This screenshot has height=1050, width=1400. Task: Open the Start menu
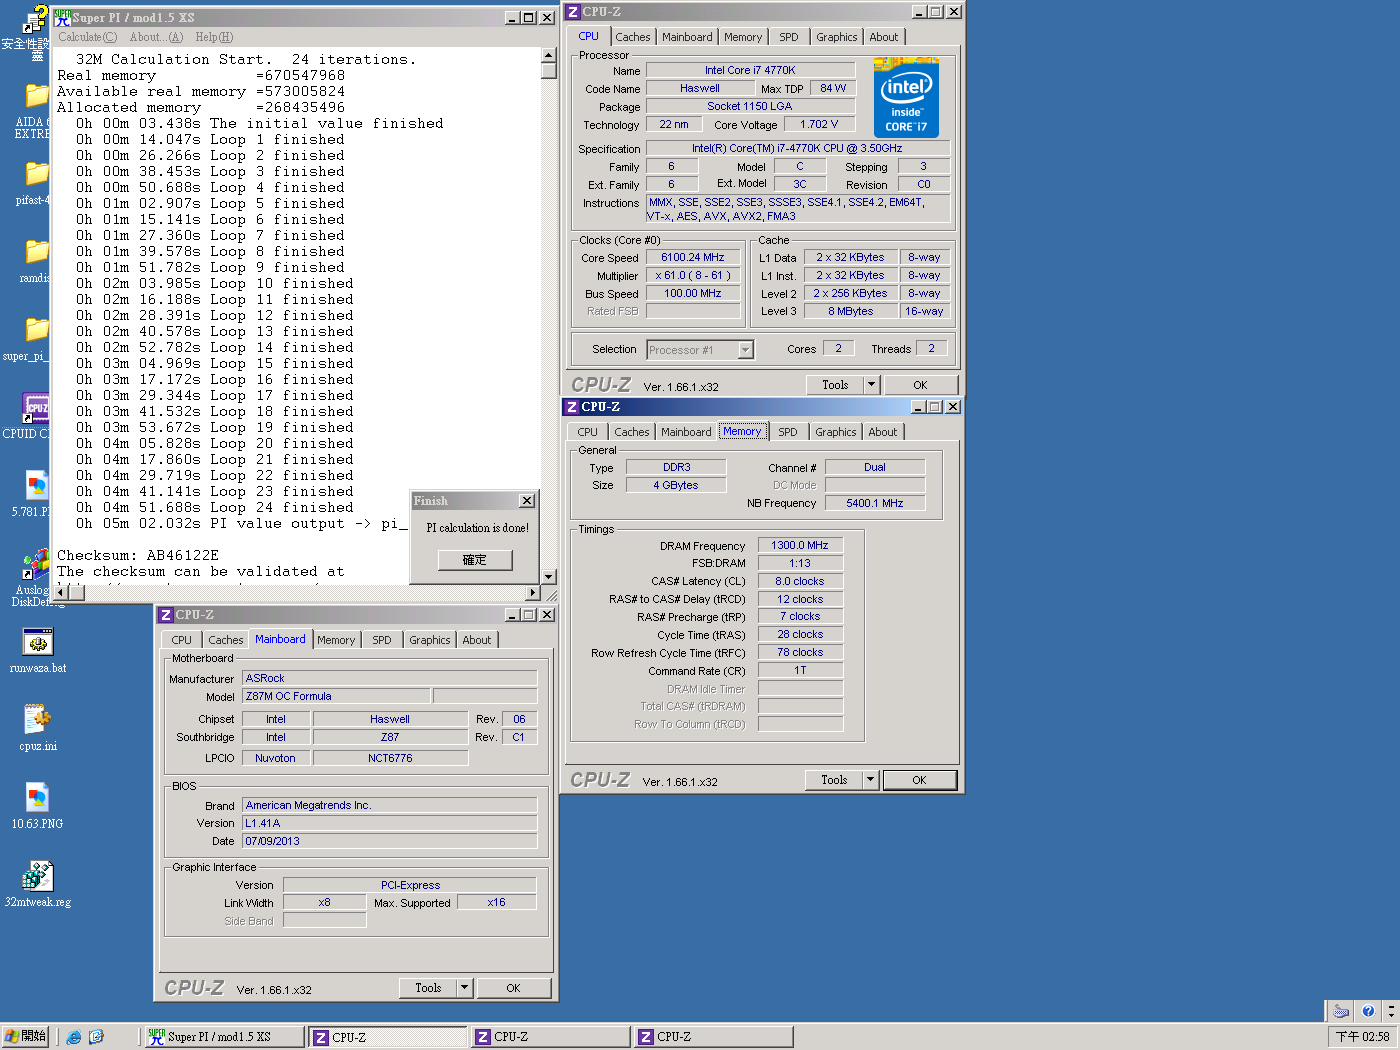coord(25,1037)
